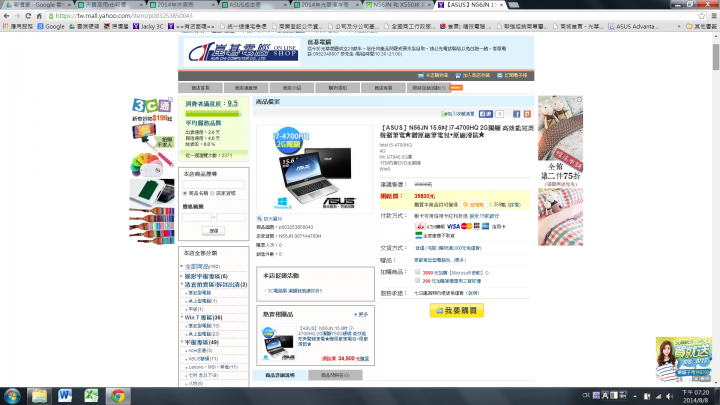
Task: Switch to the Google browser tab
Action: [37, 5]
